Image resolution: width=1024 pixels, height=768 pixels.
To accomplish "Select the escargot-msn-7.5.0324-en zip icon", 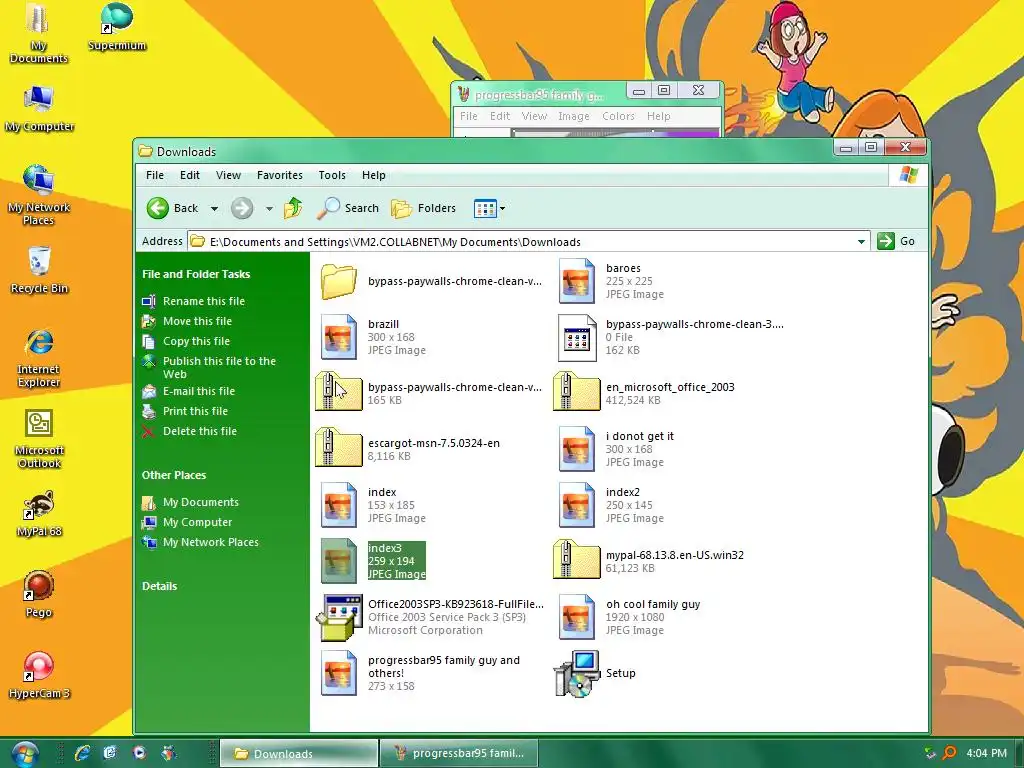I will tap(338, 447).
